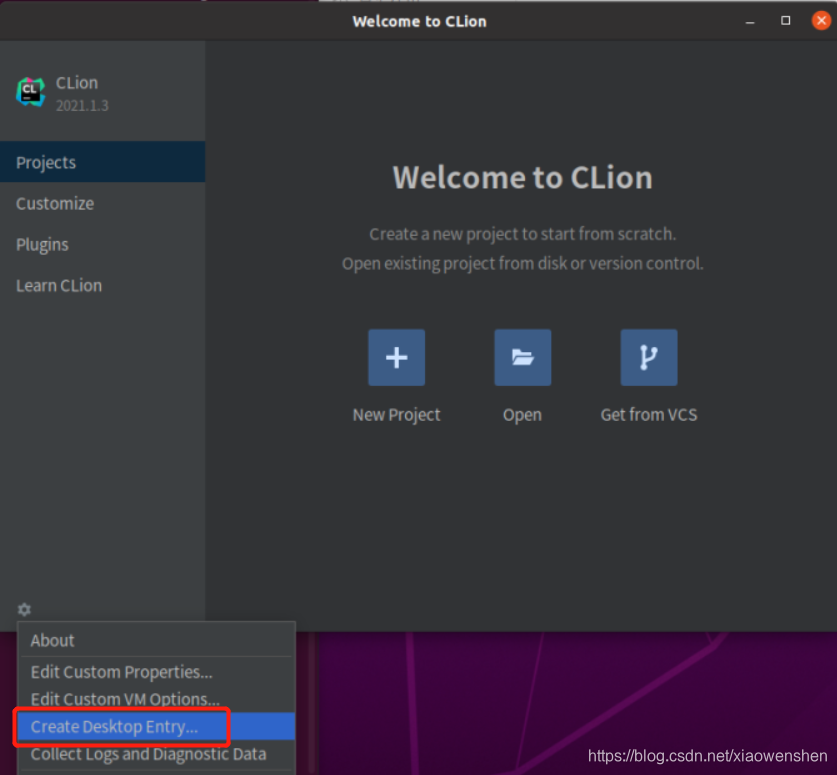Click the Welcome to CLion heading
Viewport: 837px width, 775px height.
pos(523,178)
